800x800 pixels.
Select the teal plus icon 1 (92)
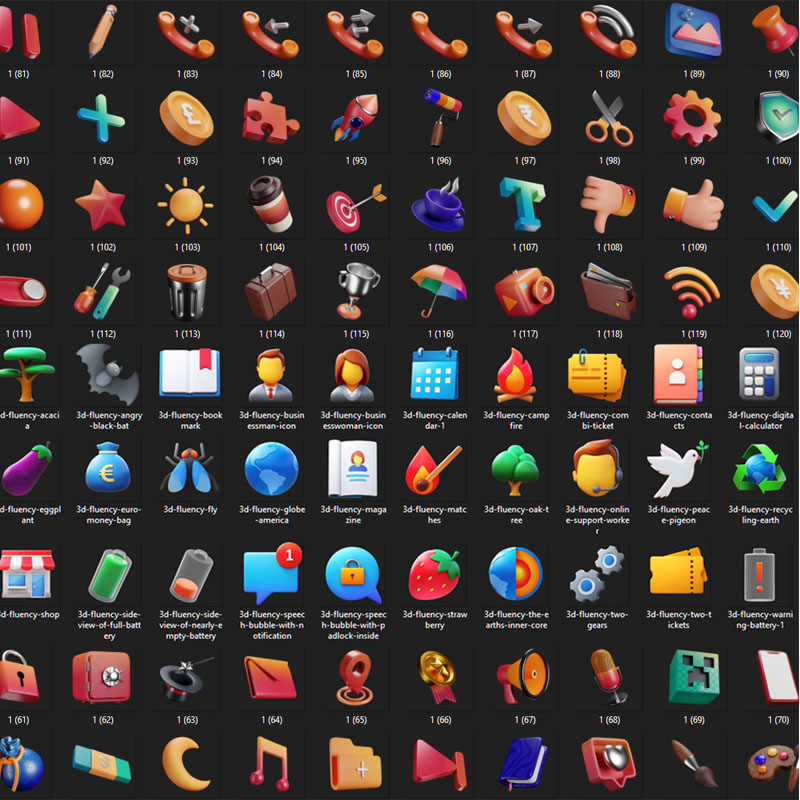click(102, 118)
